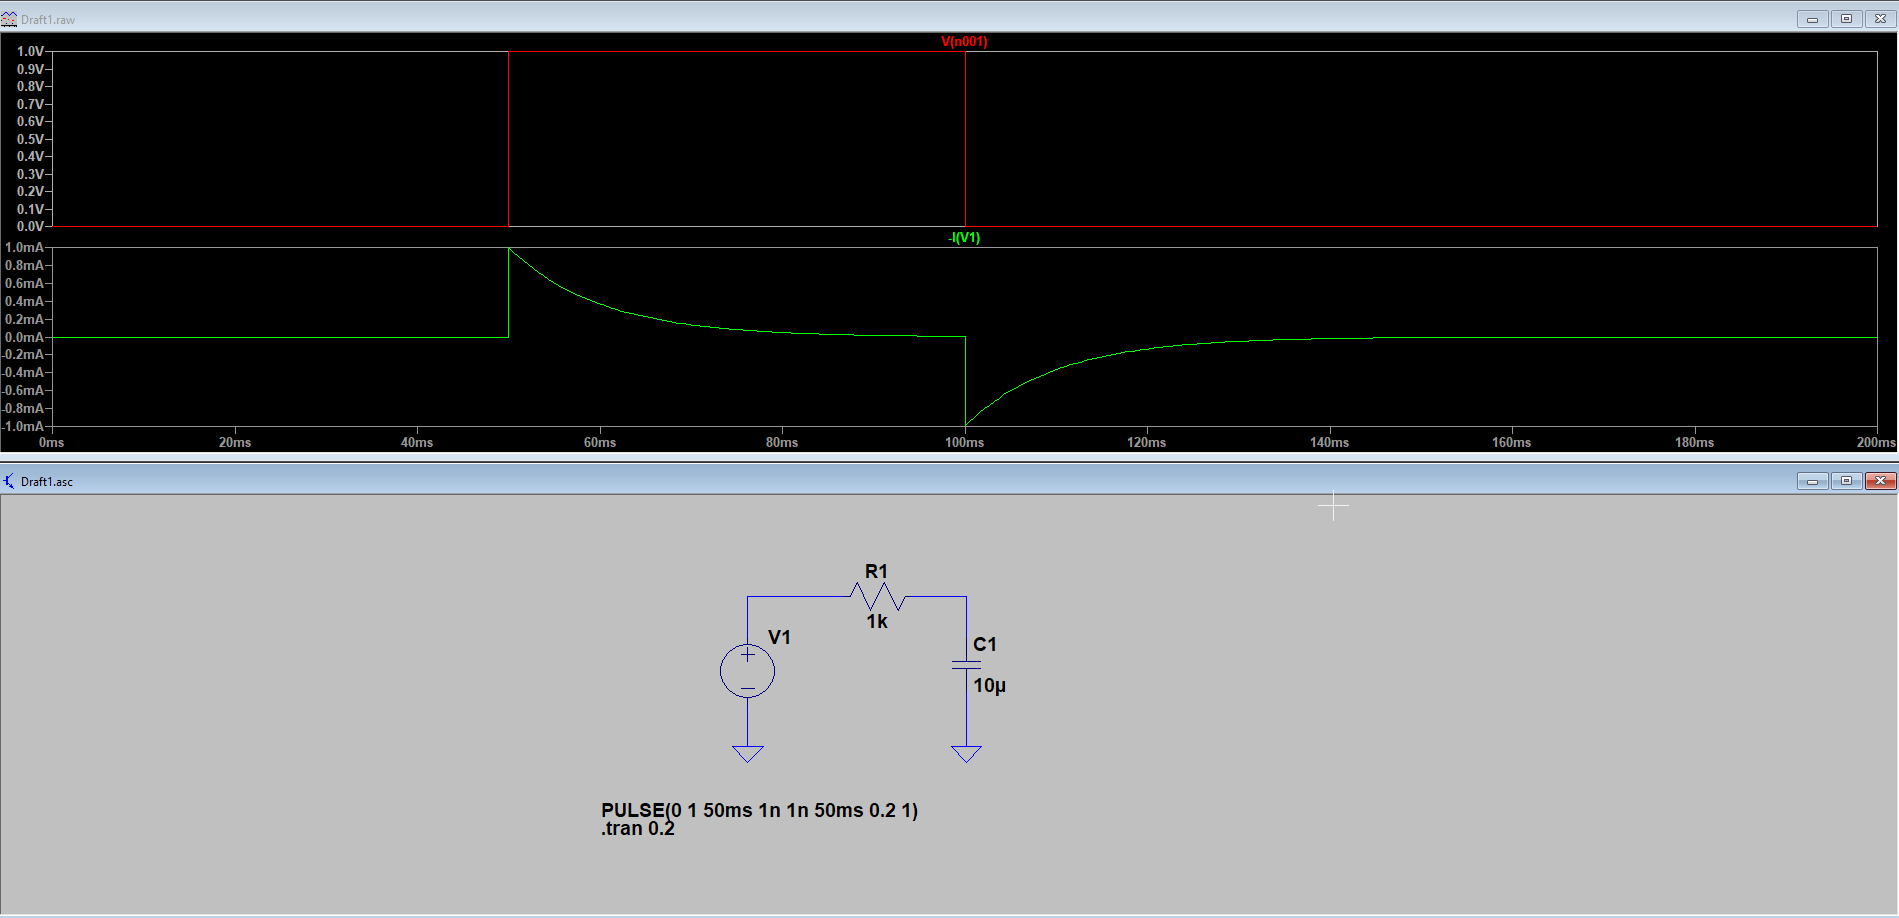
Task: Click the ground symbol under C1
Action: click(966, 754)
